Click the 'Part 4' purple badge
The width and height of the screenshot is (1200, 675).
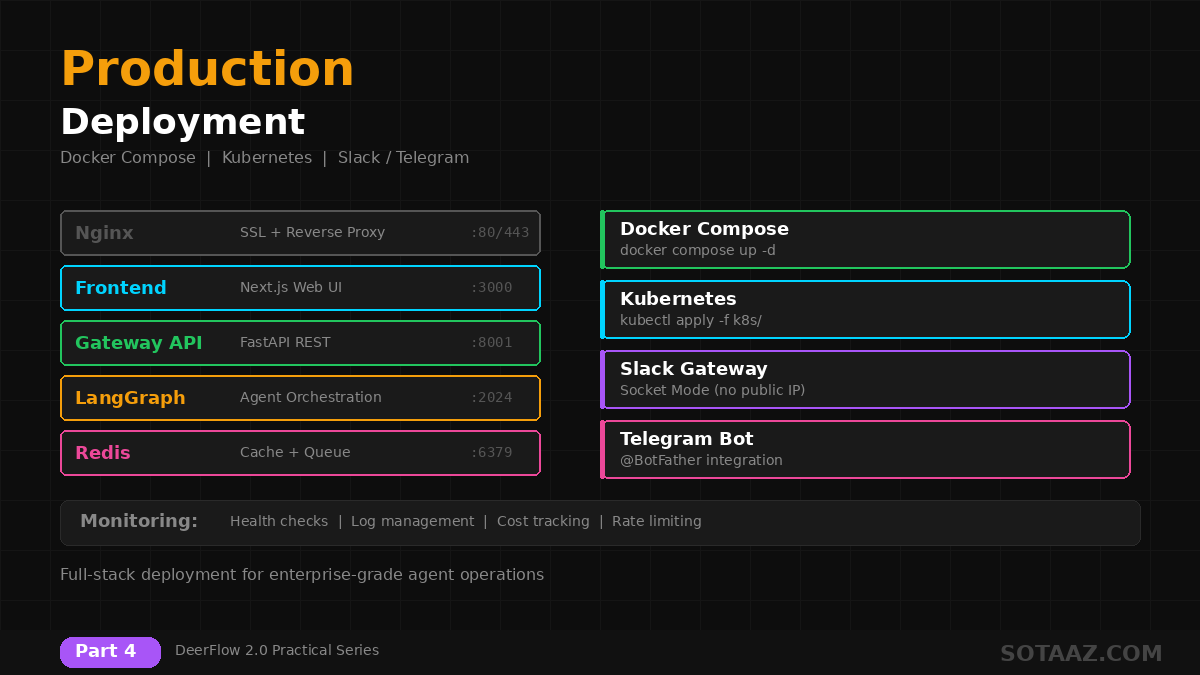[x=110, y=652]
